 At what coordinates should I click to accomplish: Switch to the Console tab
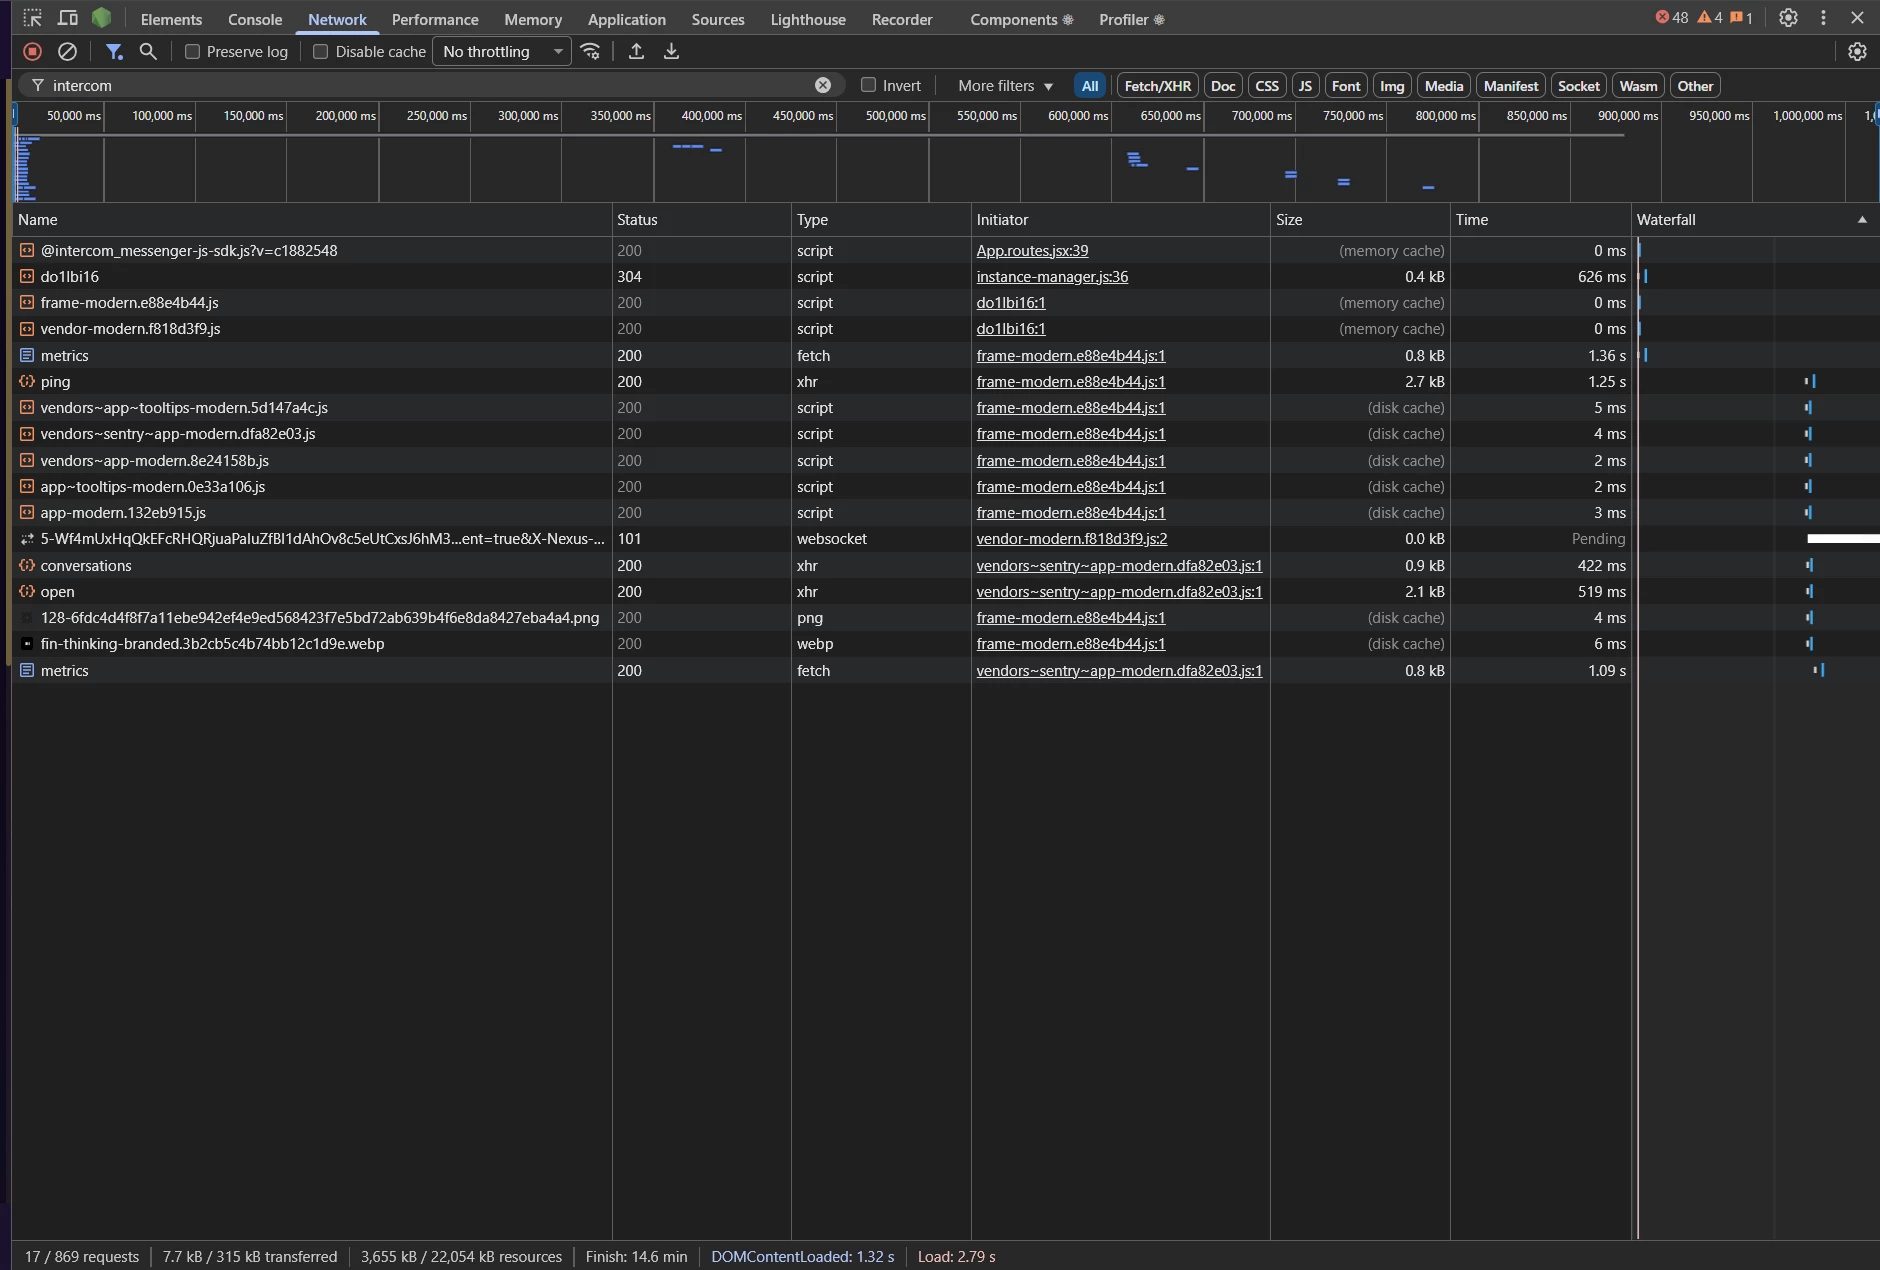click(x=255, y=20)
